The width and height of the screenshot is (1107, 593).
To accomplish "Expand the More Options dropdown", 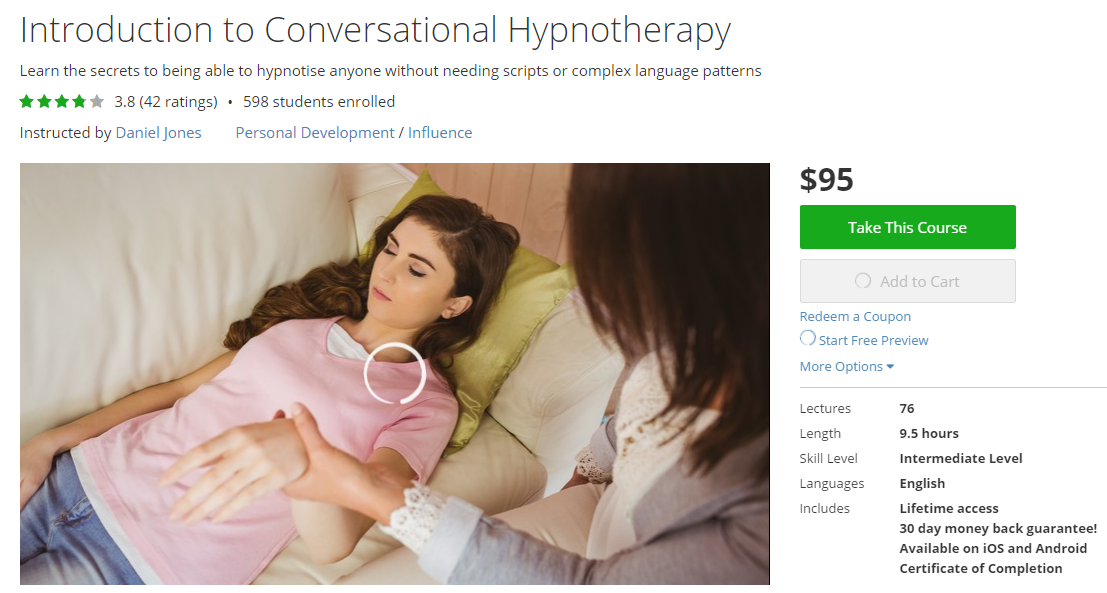I will 846,366.
